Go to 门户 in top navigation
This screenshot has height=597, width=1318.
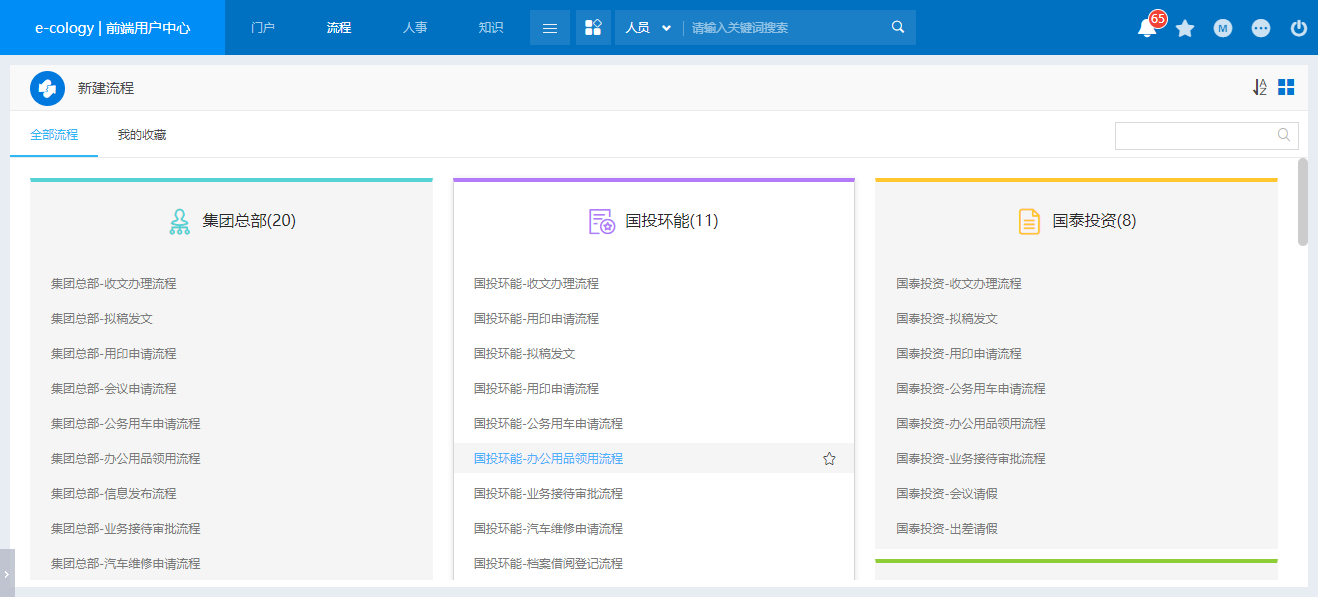coord(263,28)
